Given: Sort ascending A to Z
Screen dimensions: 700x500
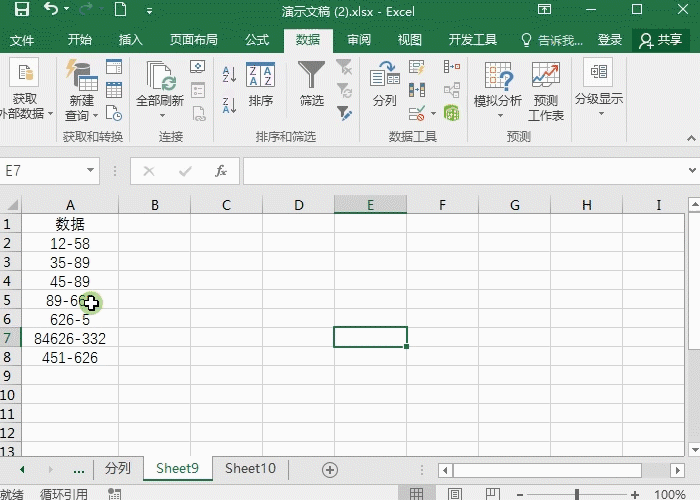Looking at the screenshot, I should pos(229,74).
